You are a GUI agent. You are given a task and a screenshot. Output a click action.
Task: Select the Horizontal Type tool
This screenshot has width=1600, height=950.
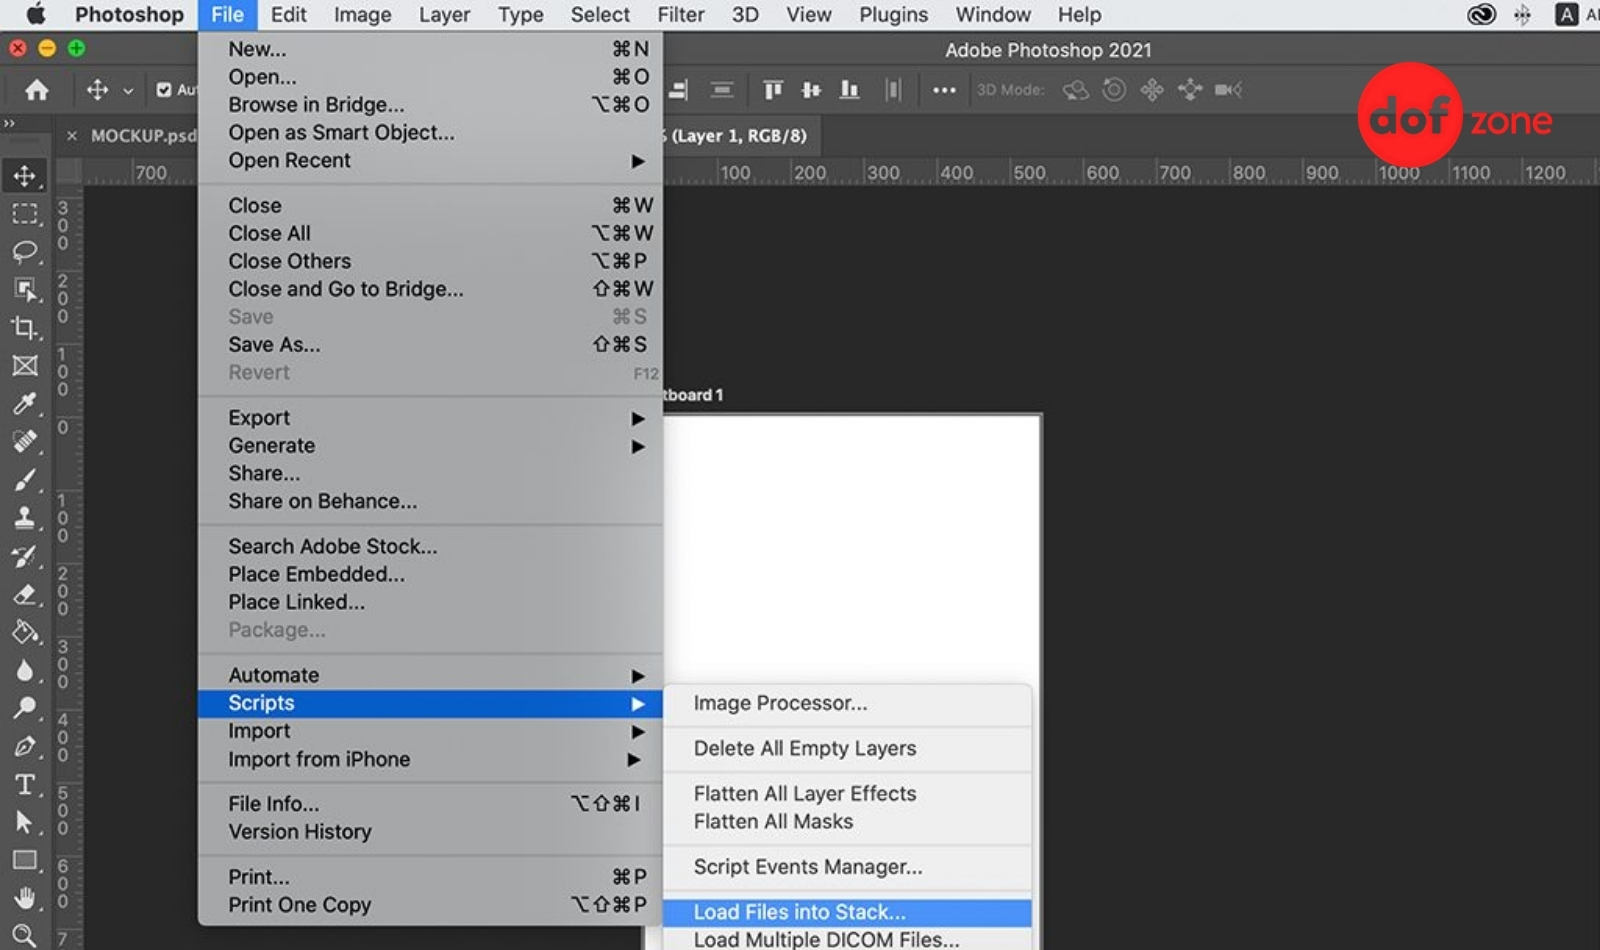(x=25, y=784)
